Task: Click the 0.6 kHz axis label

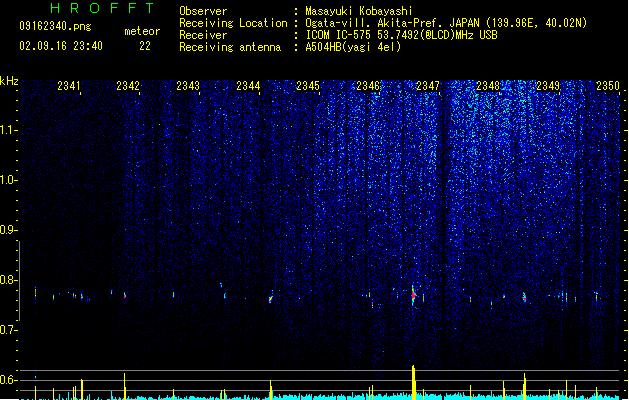Action: click(8, 380)
